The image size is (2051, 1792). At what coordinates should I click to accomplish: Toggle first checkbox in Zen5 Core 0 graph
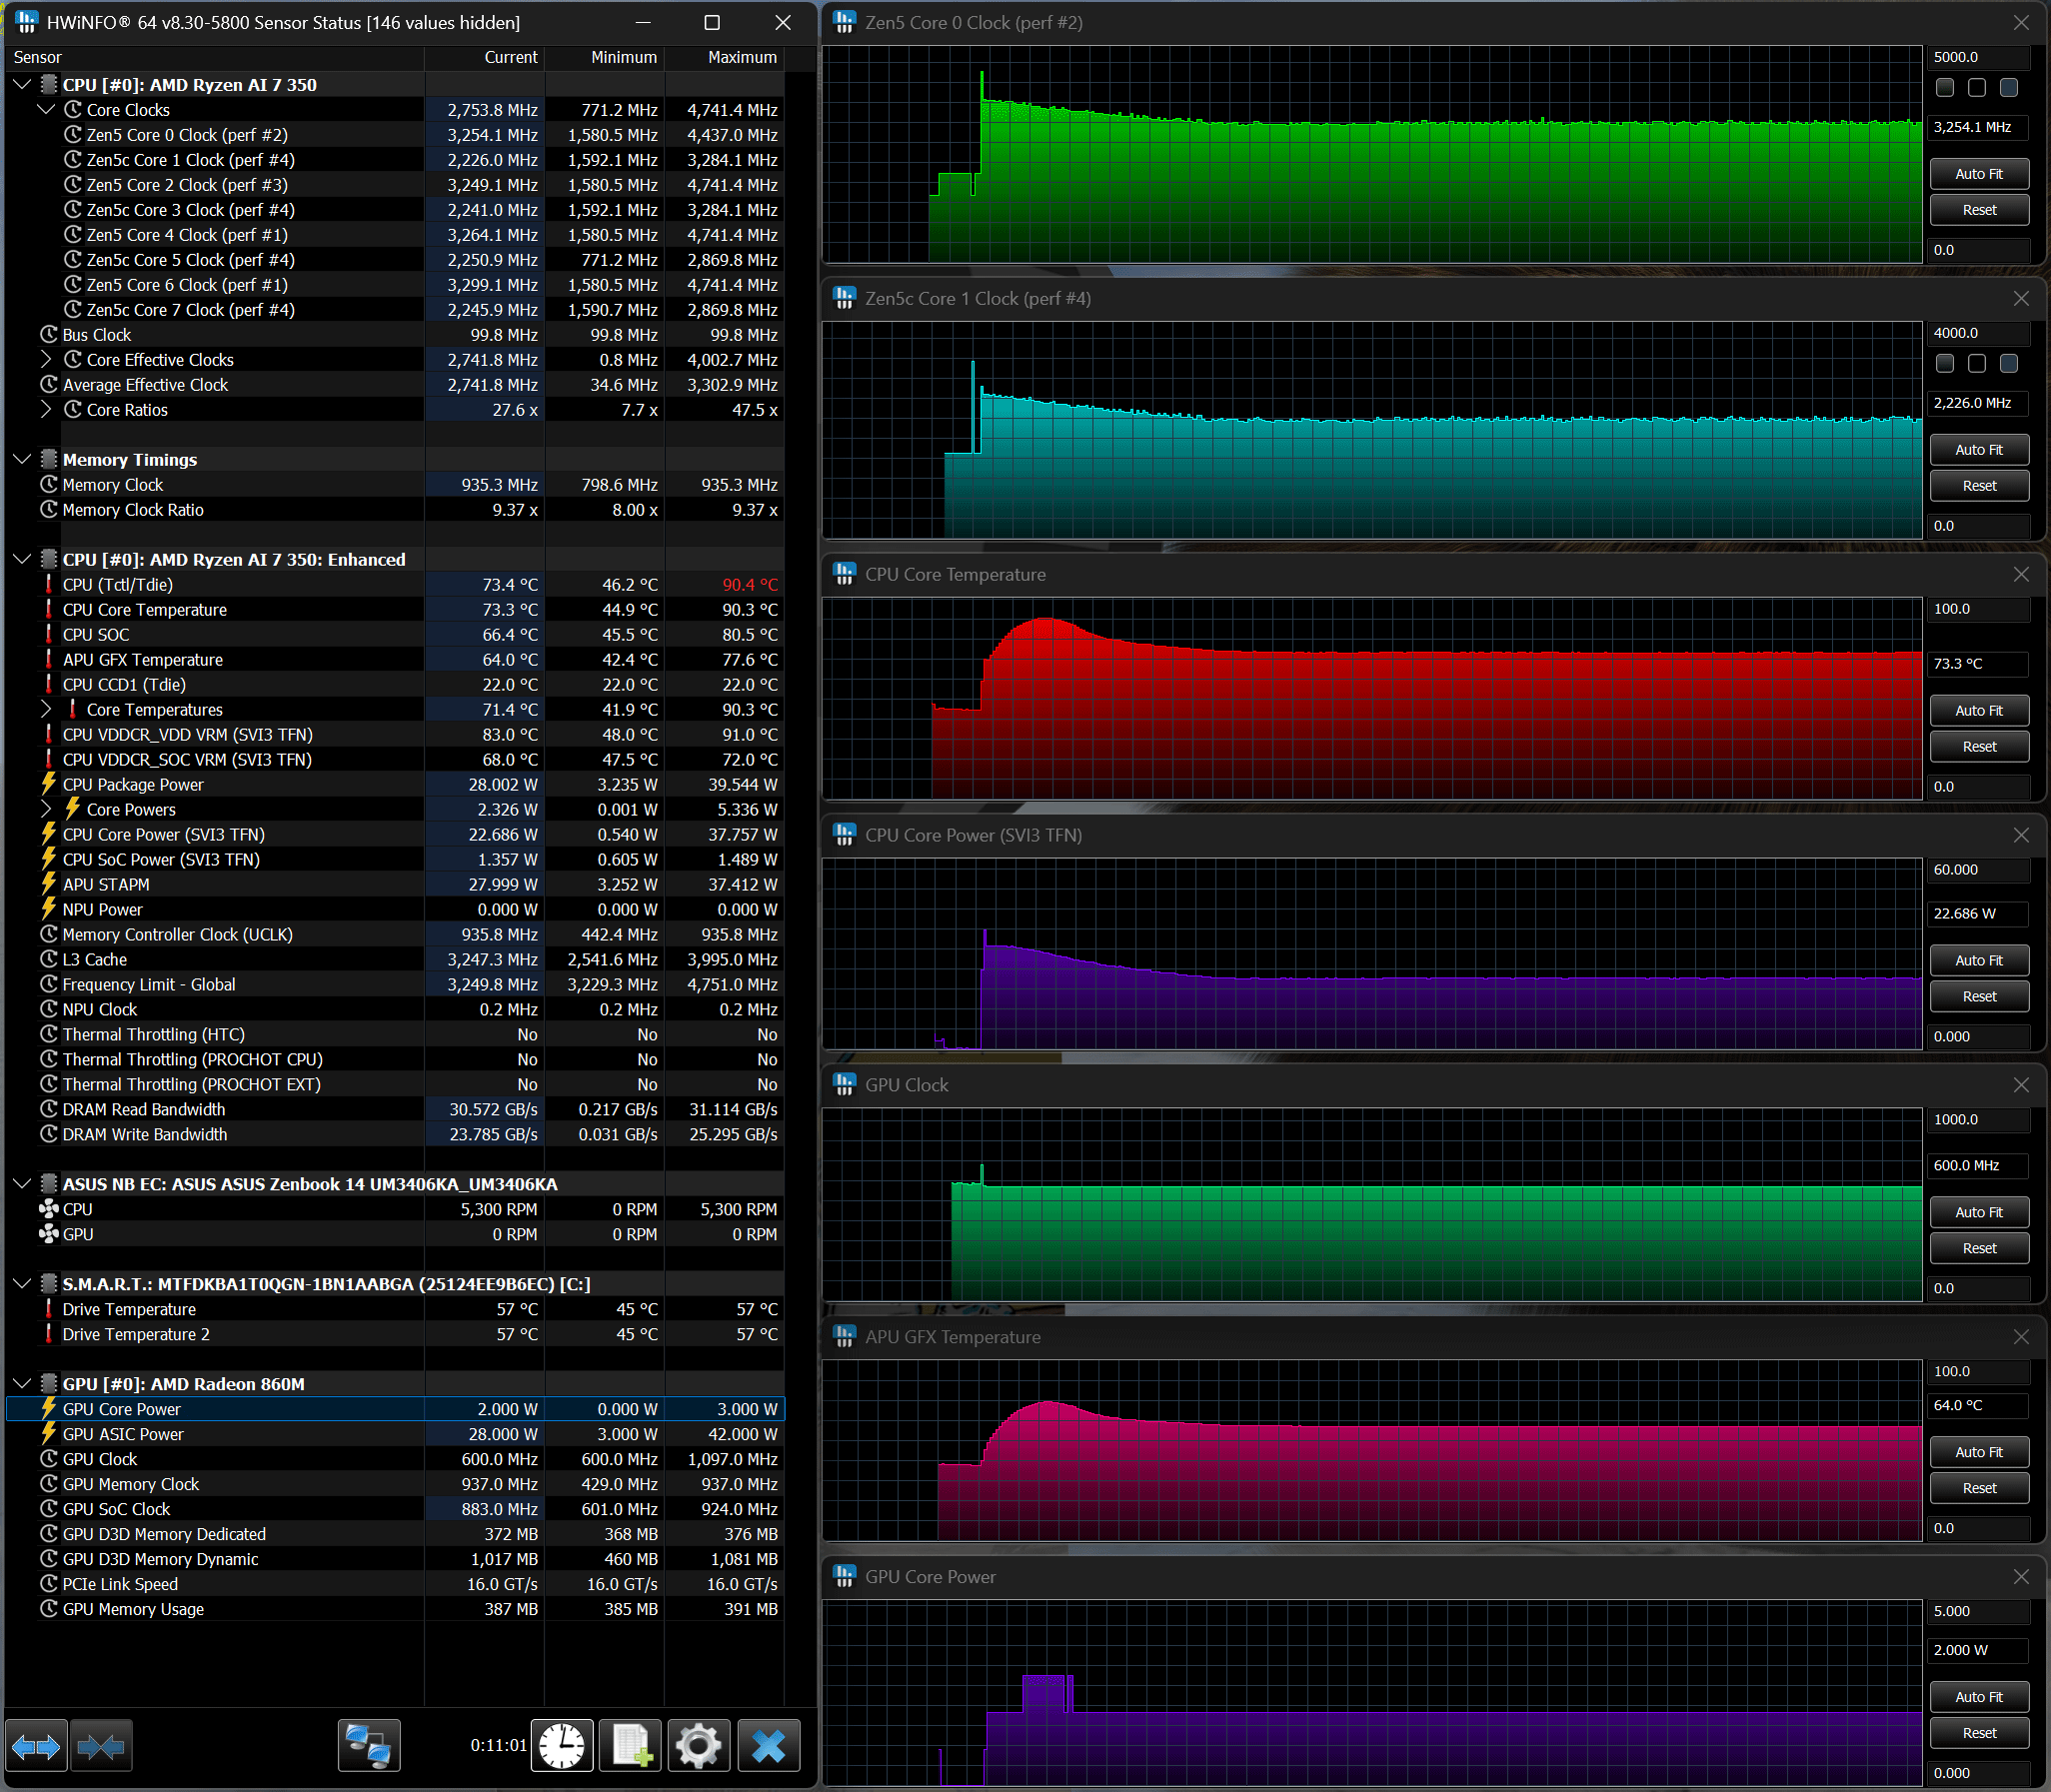click(1944, 88)
